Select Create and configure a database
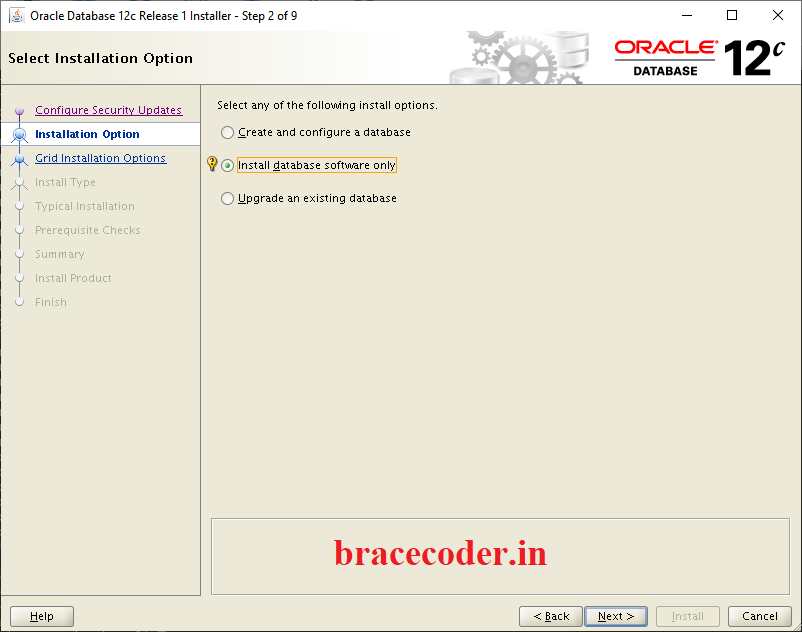 point(228,132)
